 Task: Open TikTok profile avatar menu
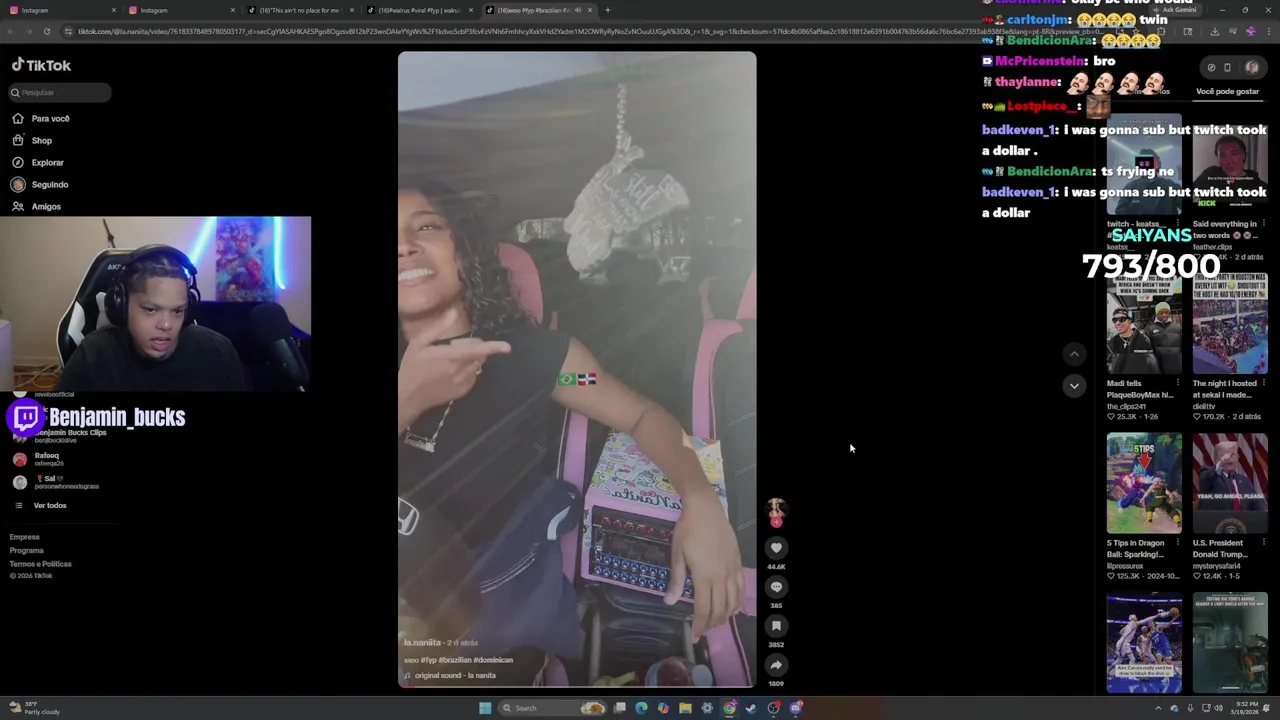coord(1252,68)
